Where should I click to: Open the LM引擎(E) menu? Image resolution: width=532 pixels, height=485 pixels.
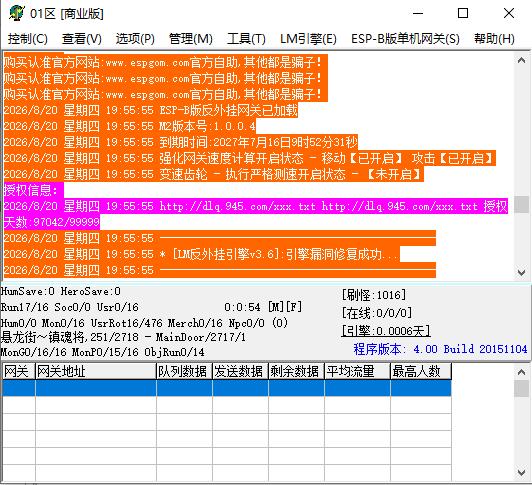pyautogui.click(x=308, y=39)
